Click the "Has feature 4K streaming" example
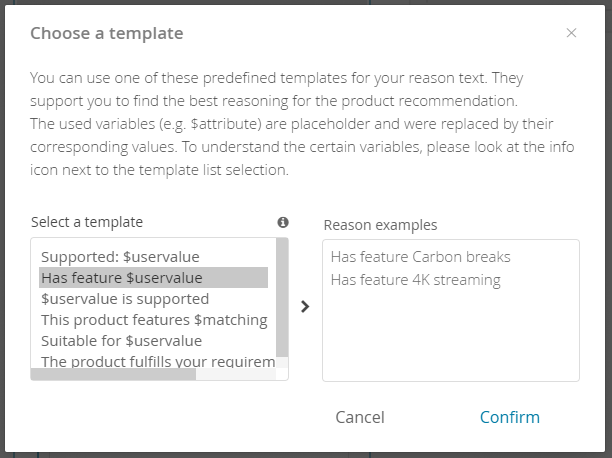Viewport: 612px width, 458px height. 415,279
